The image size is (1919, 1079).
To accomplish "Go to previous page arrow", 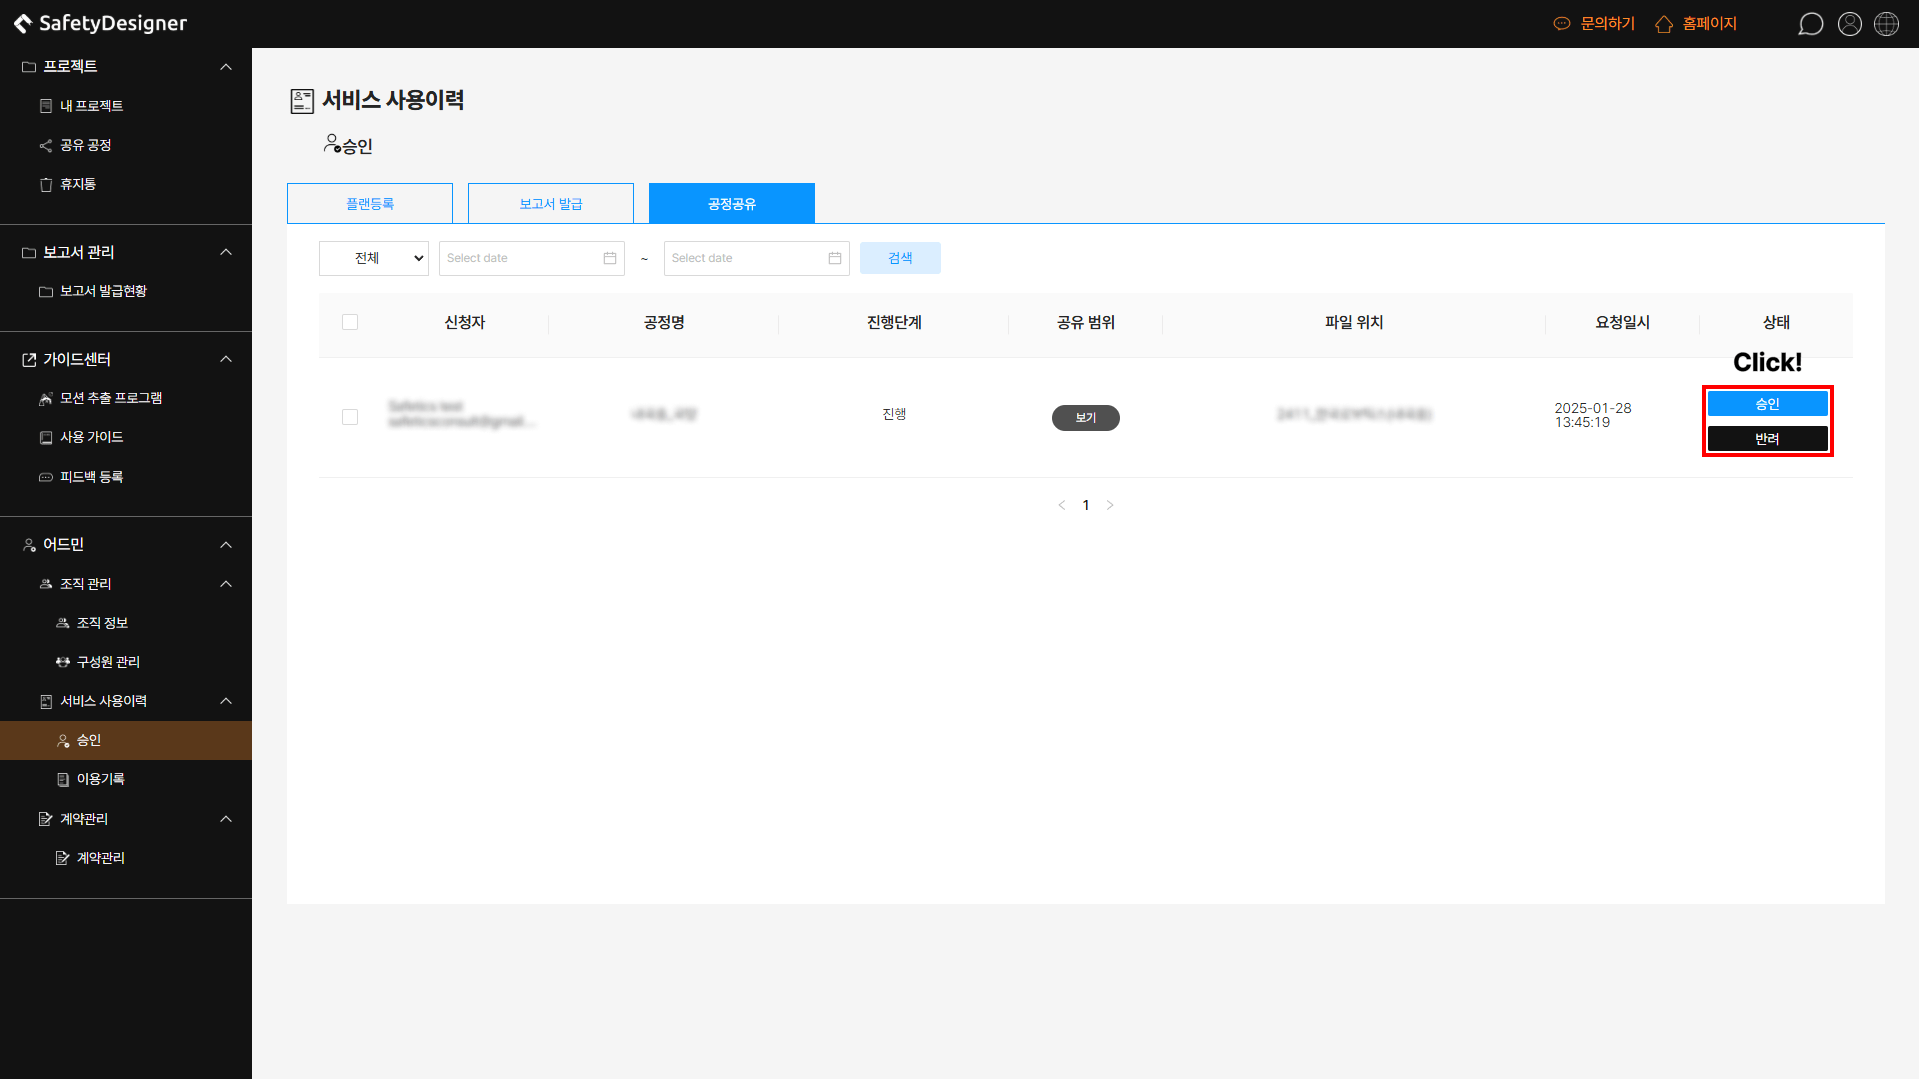I will pos(1062,505).
